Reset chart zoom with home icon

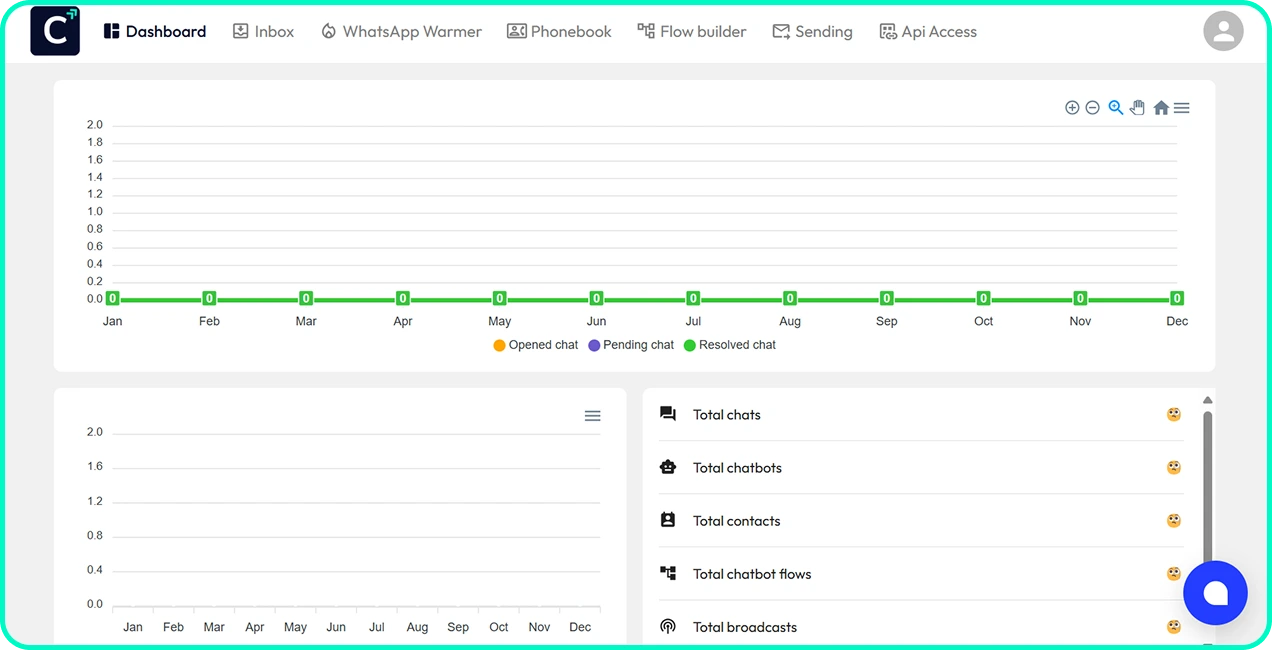point(1161,108)
